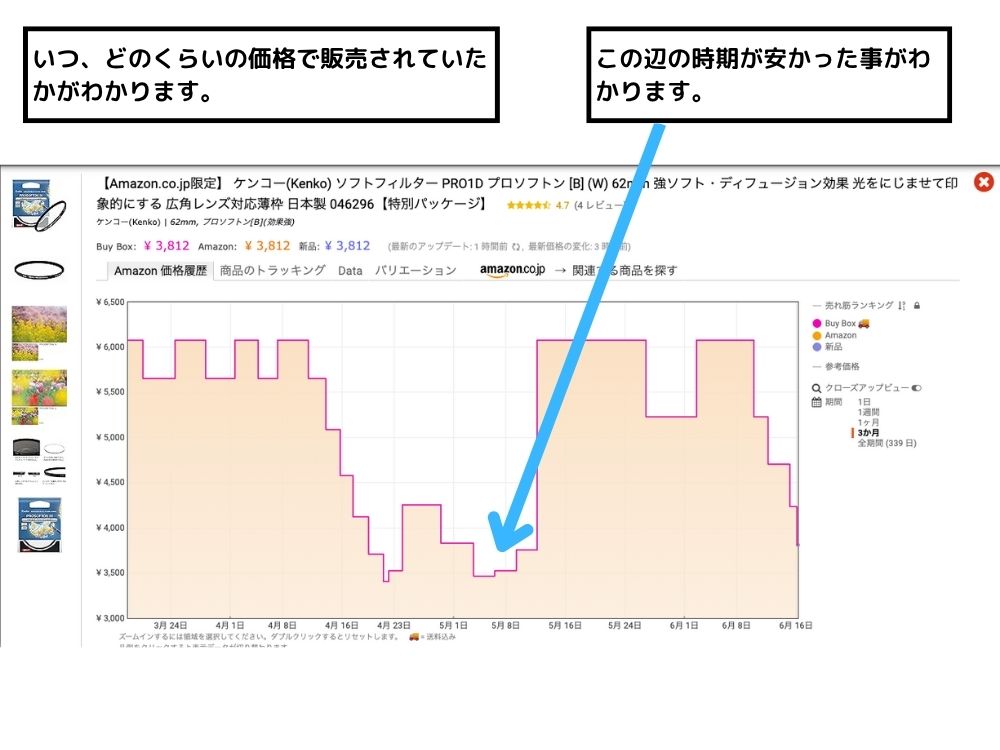Toggle 新品 series via purple dot

pos(816,347)
